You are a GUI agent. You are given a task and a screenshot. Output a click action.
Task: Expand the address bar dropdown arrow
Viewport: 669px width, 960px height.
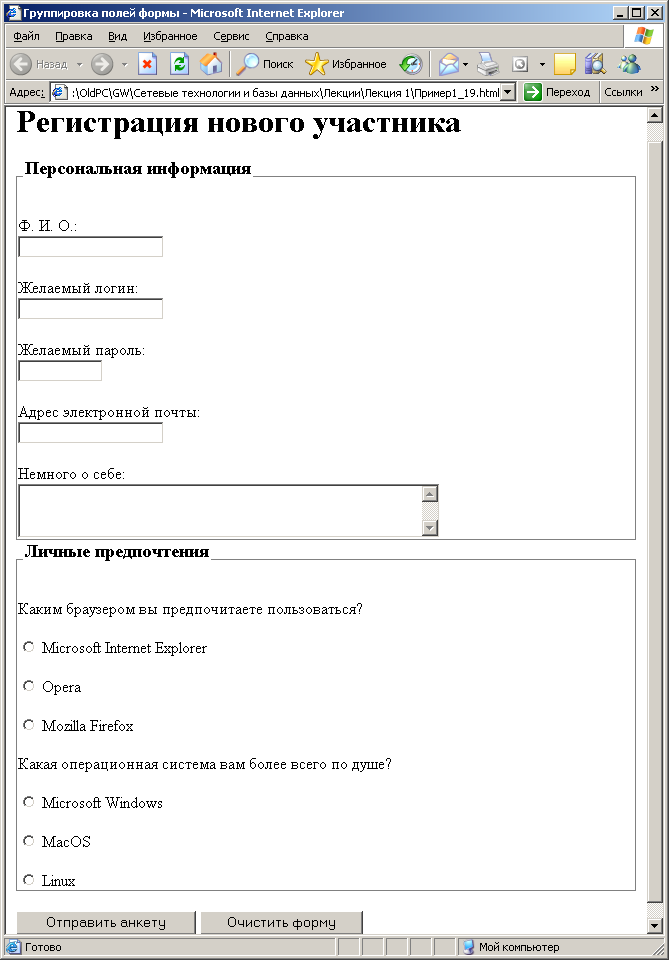pos(508,92)
